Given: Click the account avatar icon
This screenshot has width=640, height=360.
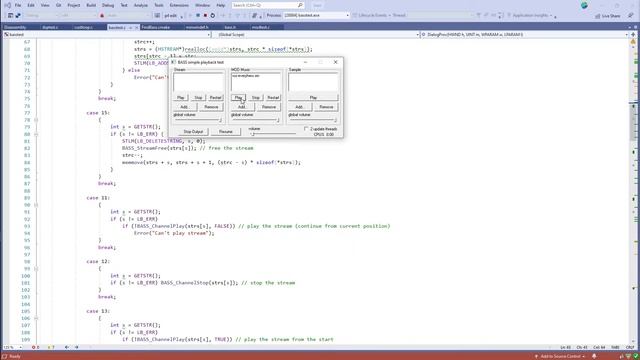Looking at the screenshot, I should (x=584, y=5).
